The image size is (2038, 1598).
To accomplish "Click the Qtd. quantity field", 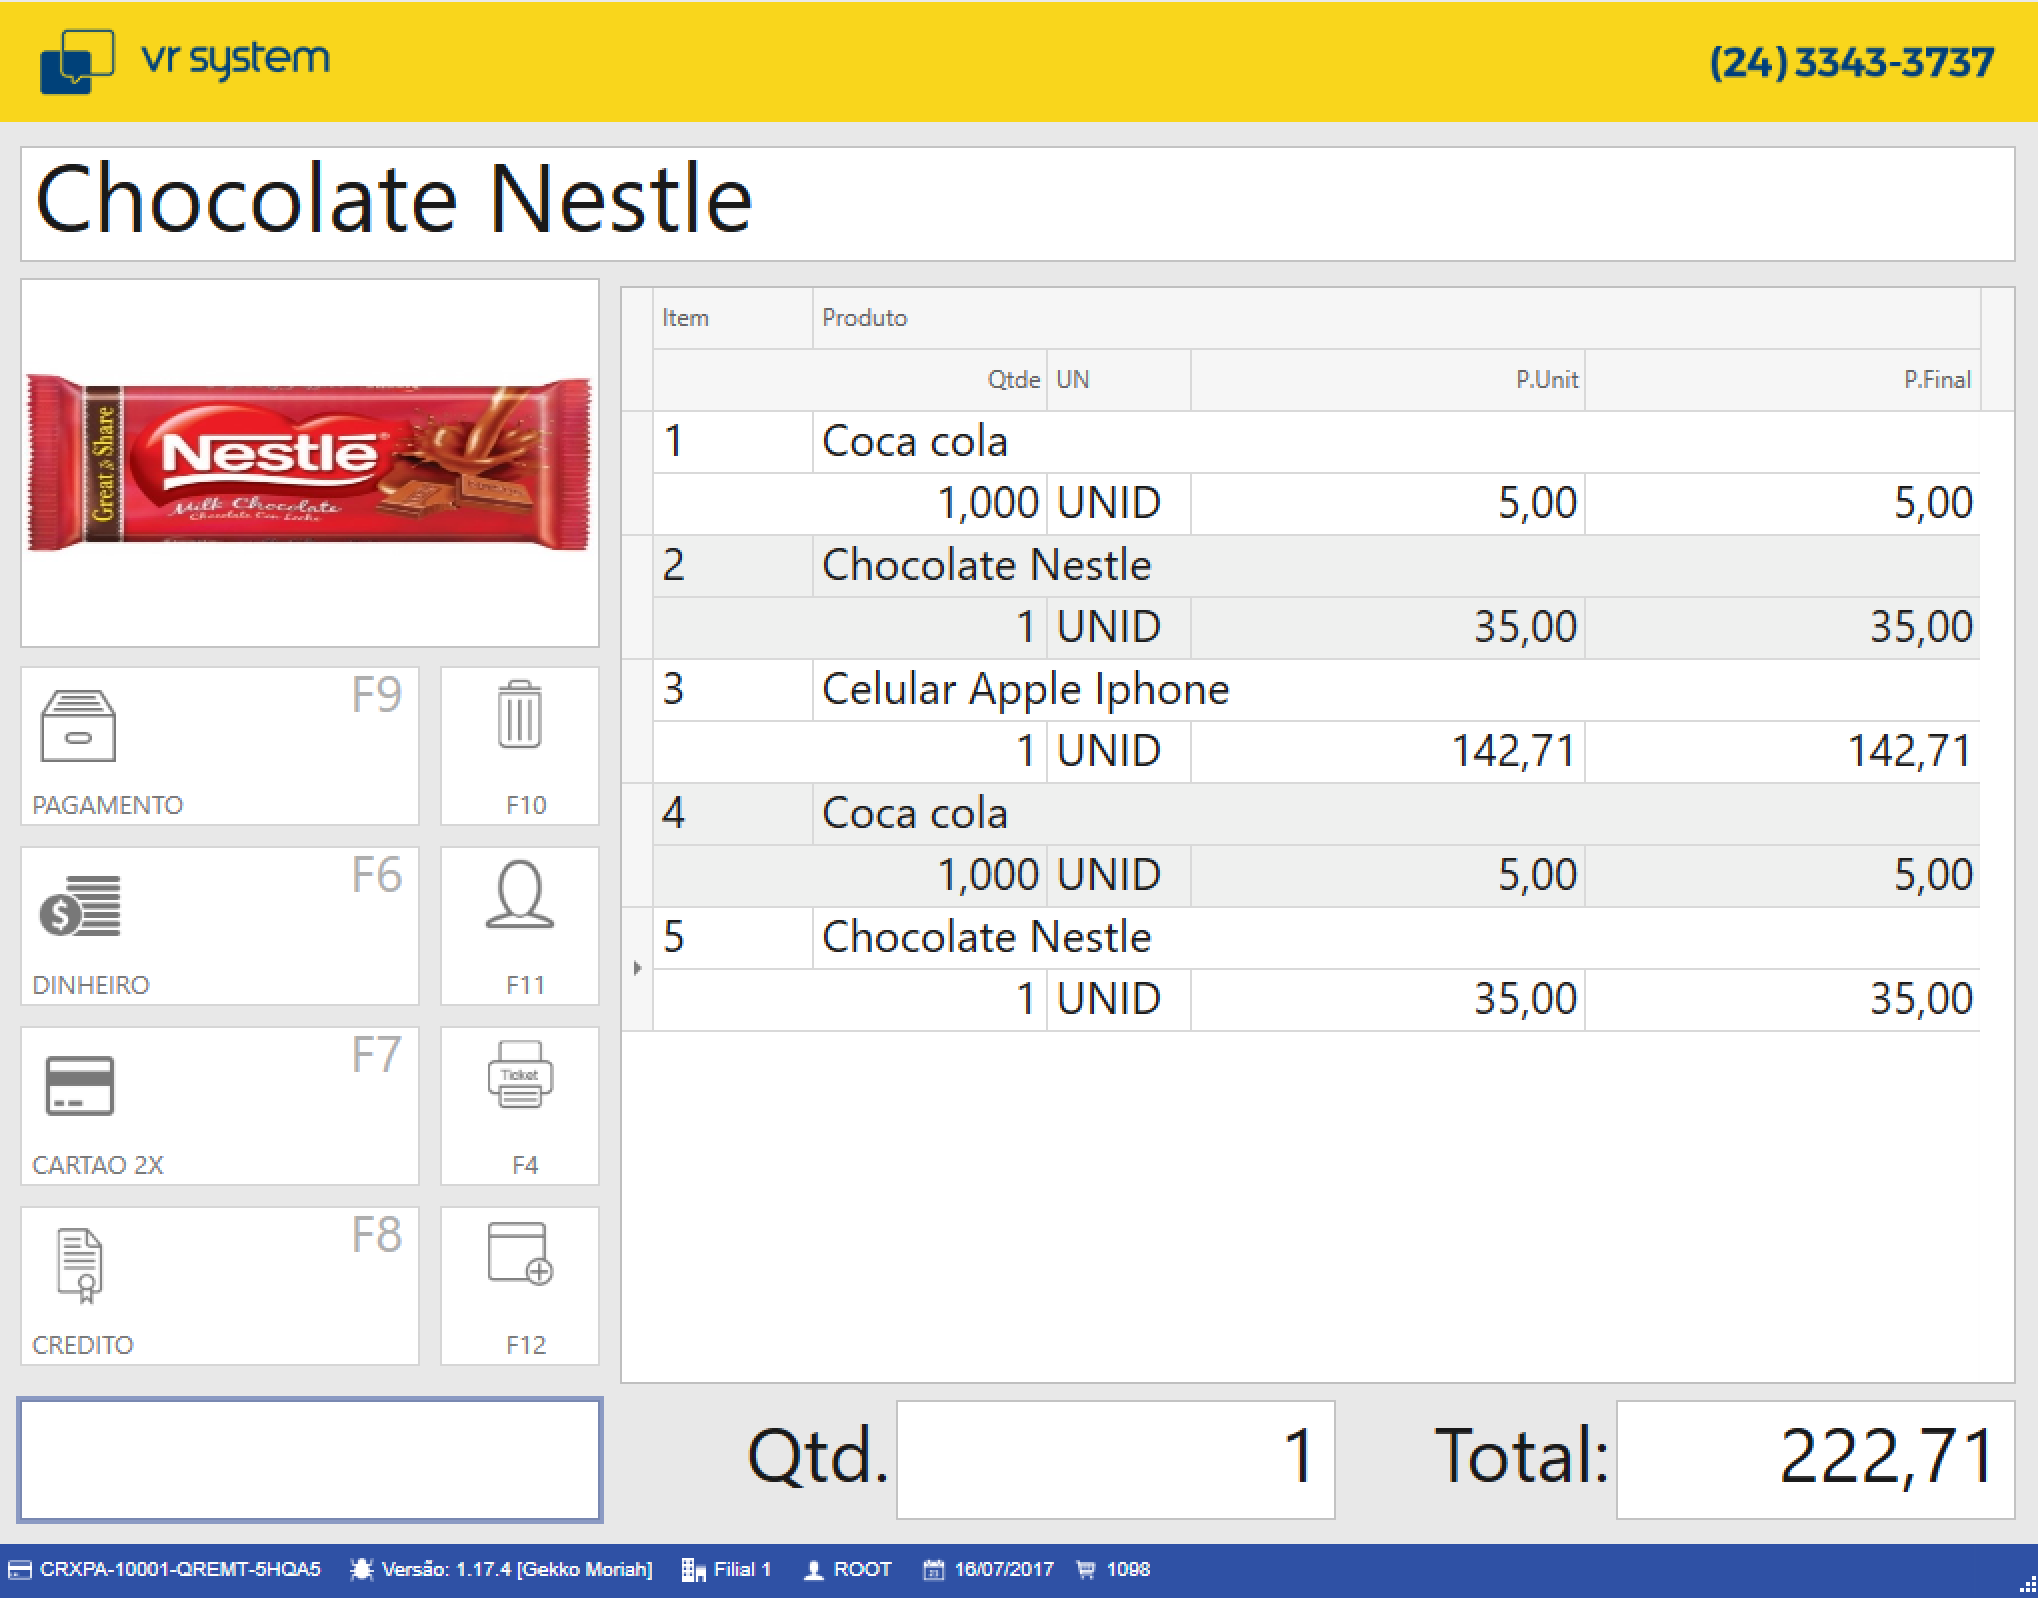I will tap(1115, 1459).
